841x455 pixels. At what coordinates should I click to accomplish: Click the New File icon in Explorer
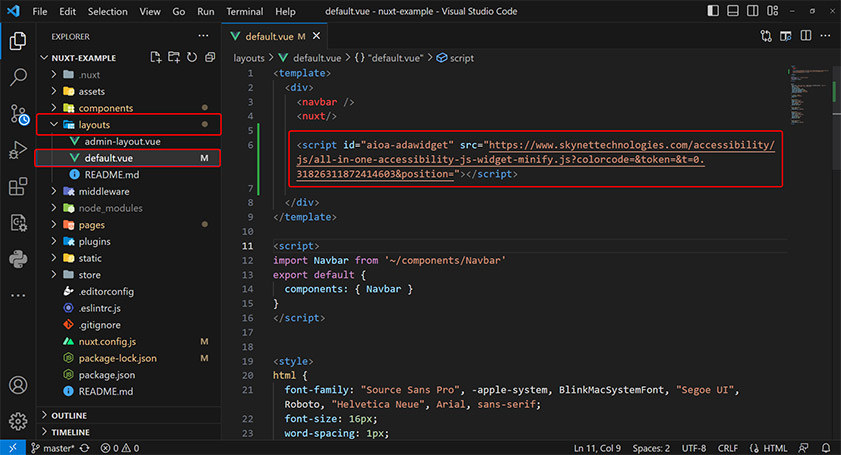pos(155,57)
